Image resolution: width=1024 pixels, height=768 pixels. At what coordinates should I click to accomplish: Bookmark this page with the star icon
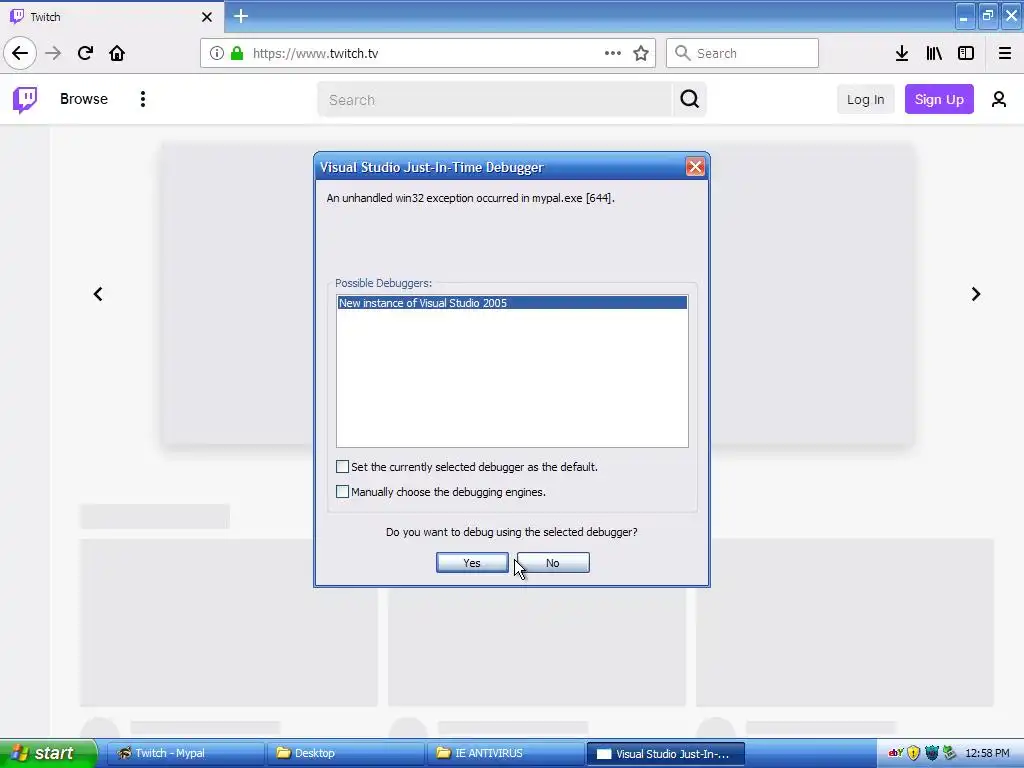pyautogui.click(x=641, y=53)
